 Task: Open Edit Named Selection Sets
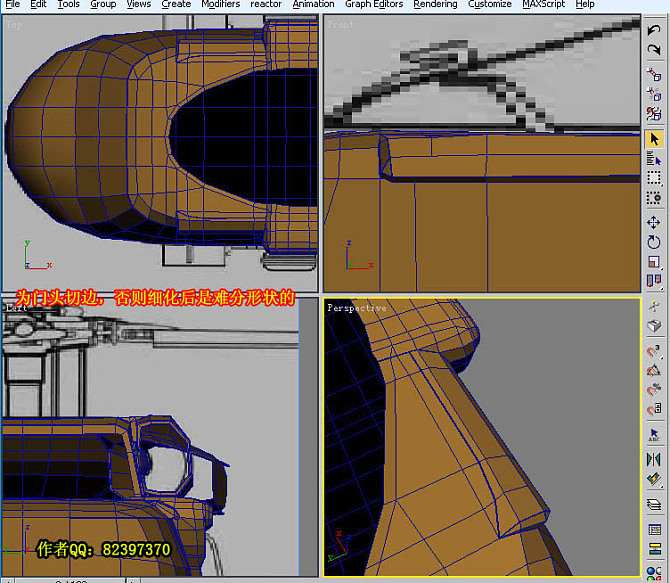pyautogui.click(x=653, y=435)
